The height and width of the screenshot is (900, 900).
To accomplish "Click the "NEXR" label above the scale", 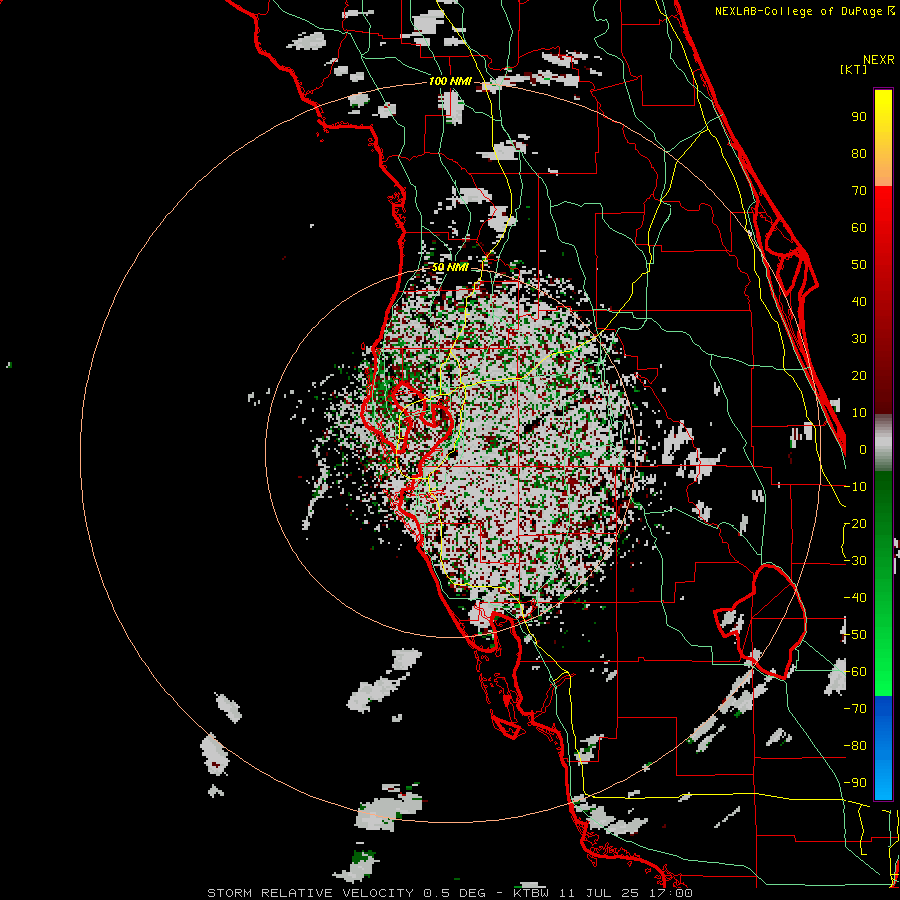I will coord(879,60).
